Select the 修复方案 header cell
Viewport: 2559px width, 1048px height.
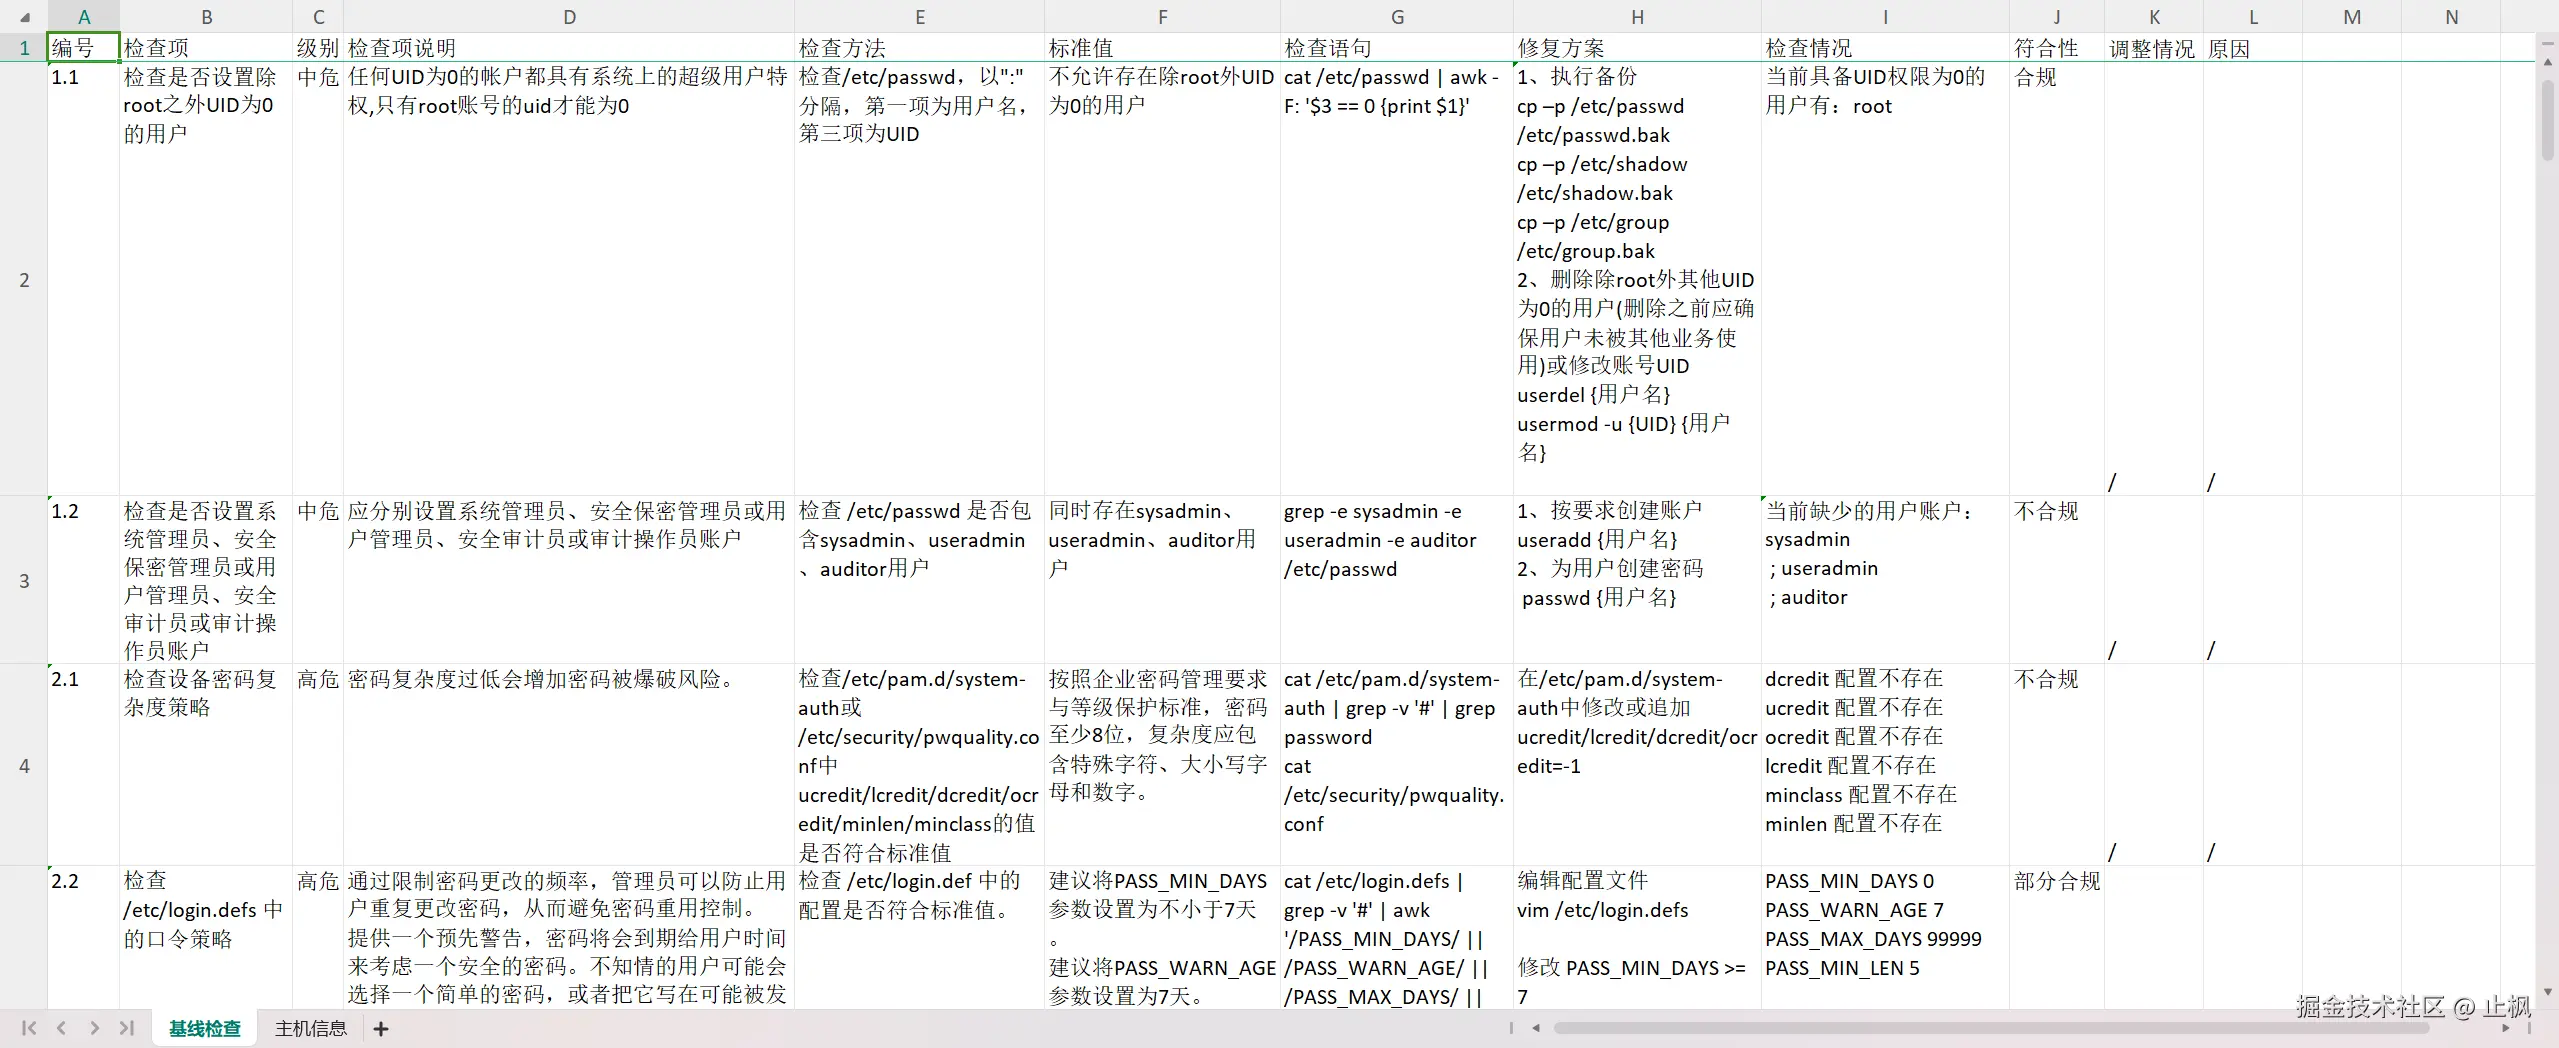[1637, 47]
